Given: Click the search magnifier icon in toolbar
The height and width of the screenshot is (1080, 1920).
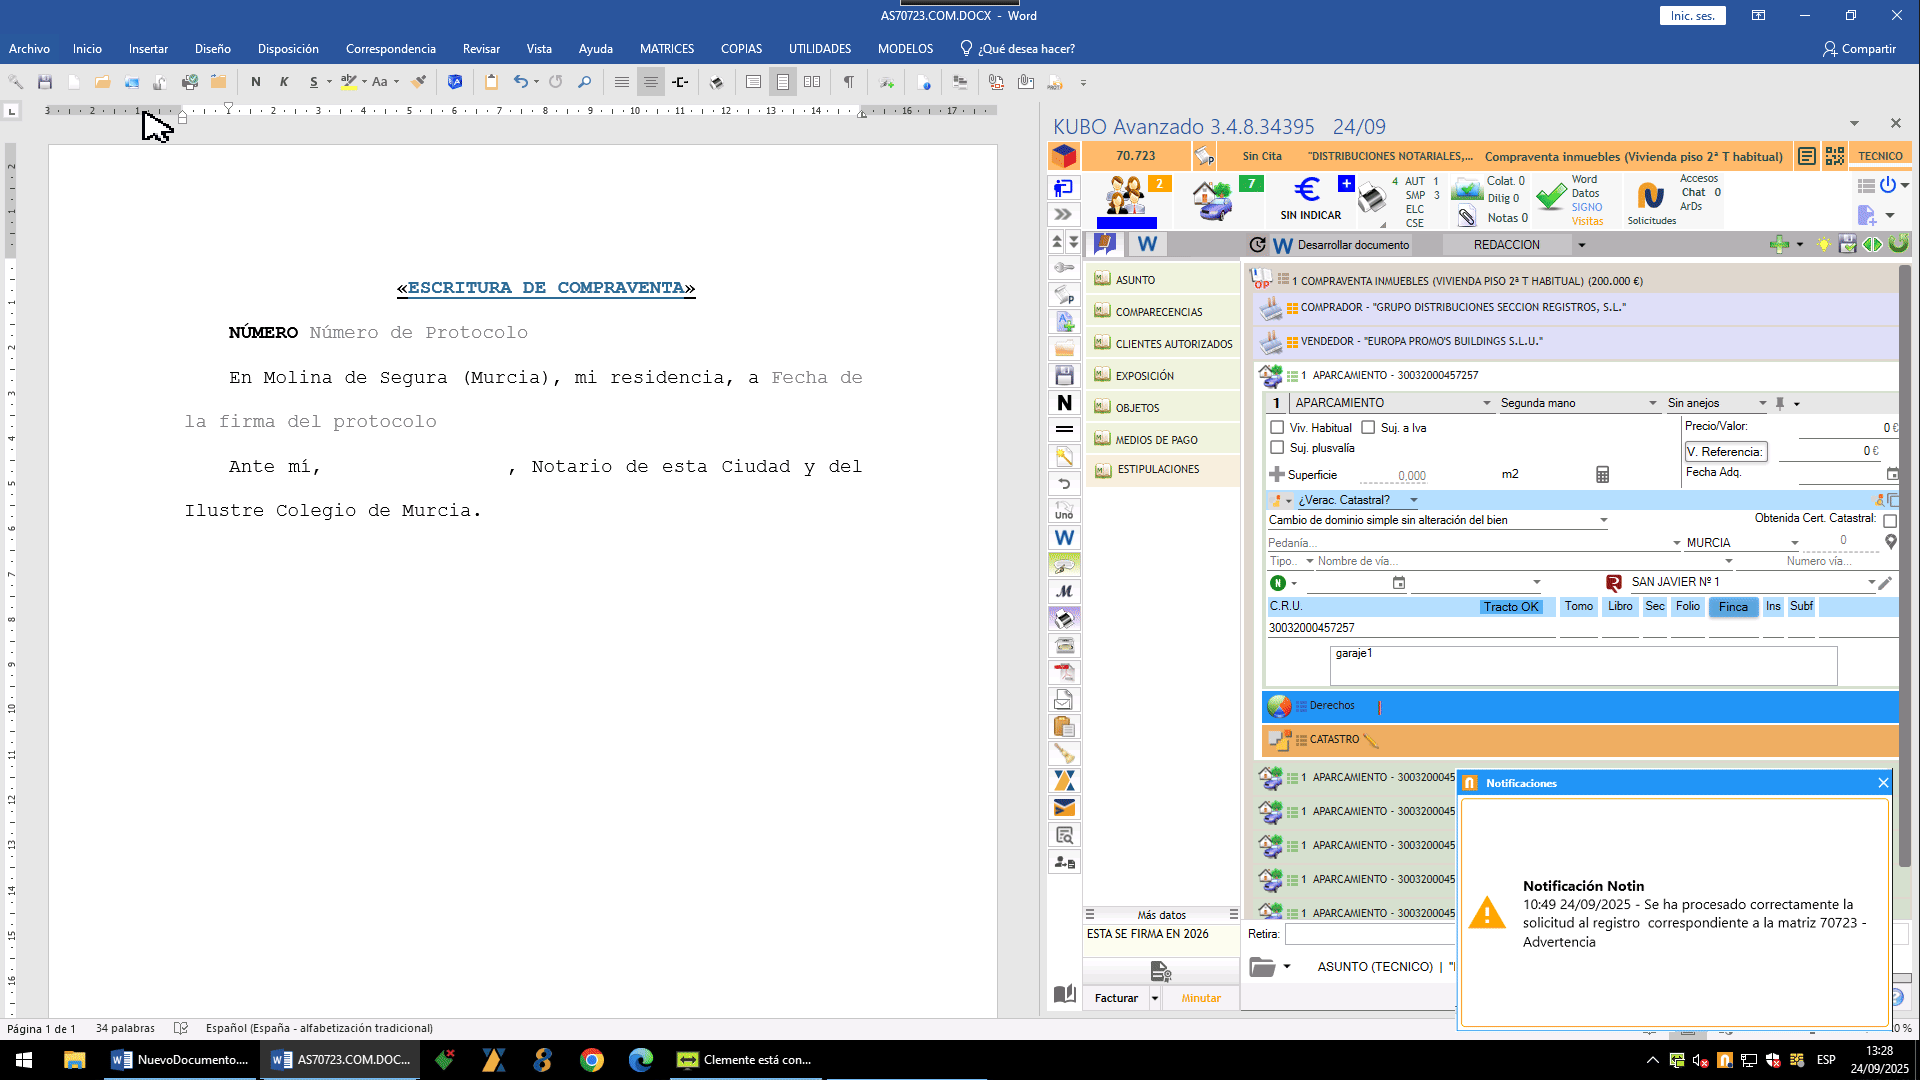Looking at the screenshot, I should (x=585, y=82).
